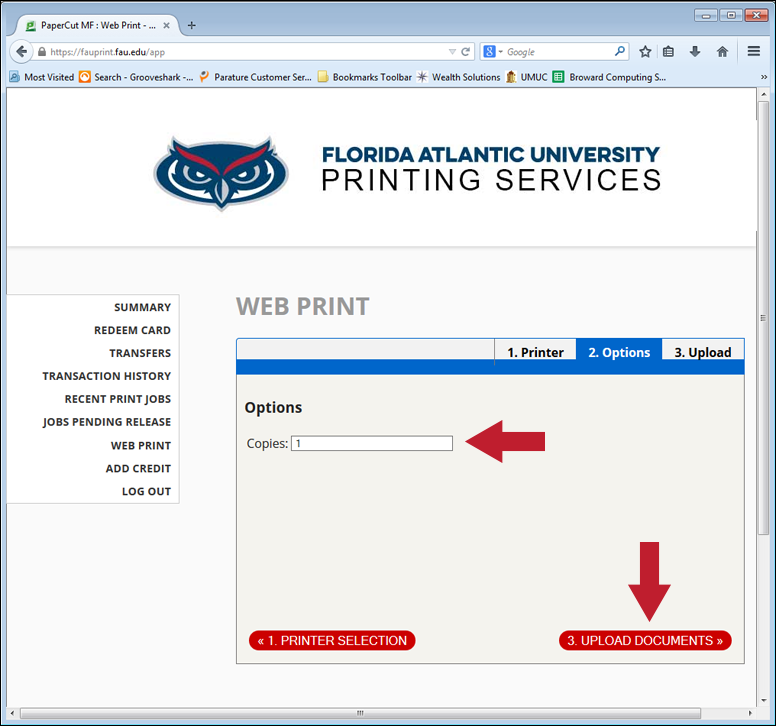Click the search magnifier icon in search box
776x726 pixels.
click(620, 52)
